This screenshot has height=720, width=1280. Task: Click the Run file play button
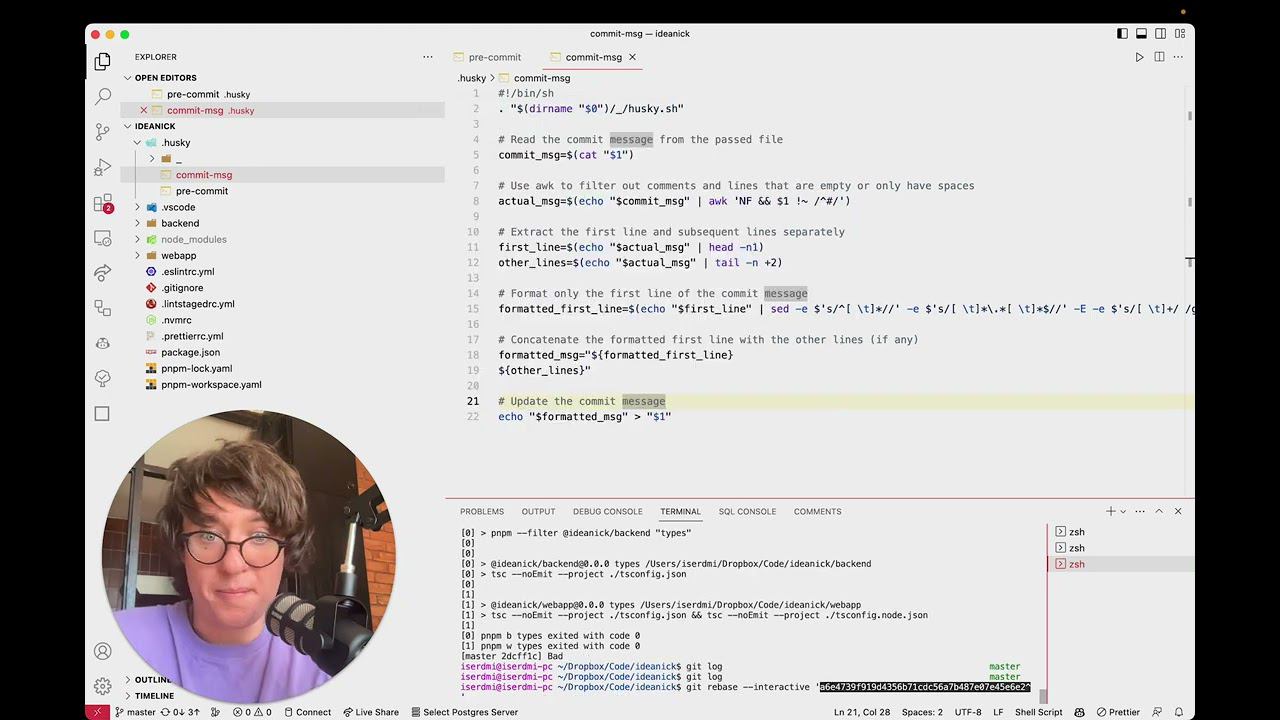coord(1139,57)
